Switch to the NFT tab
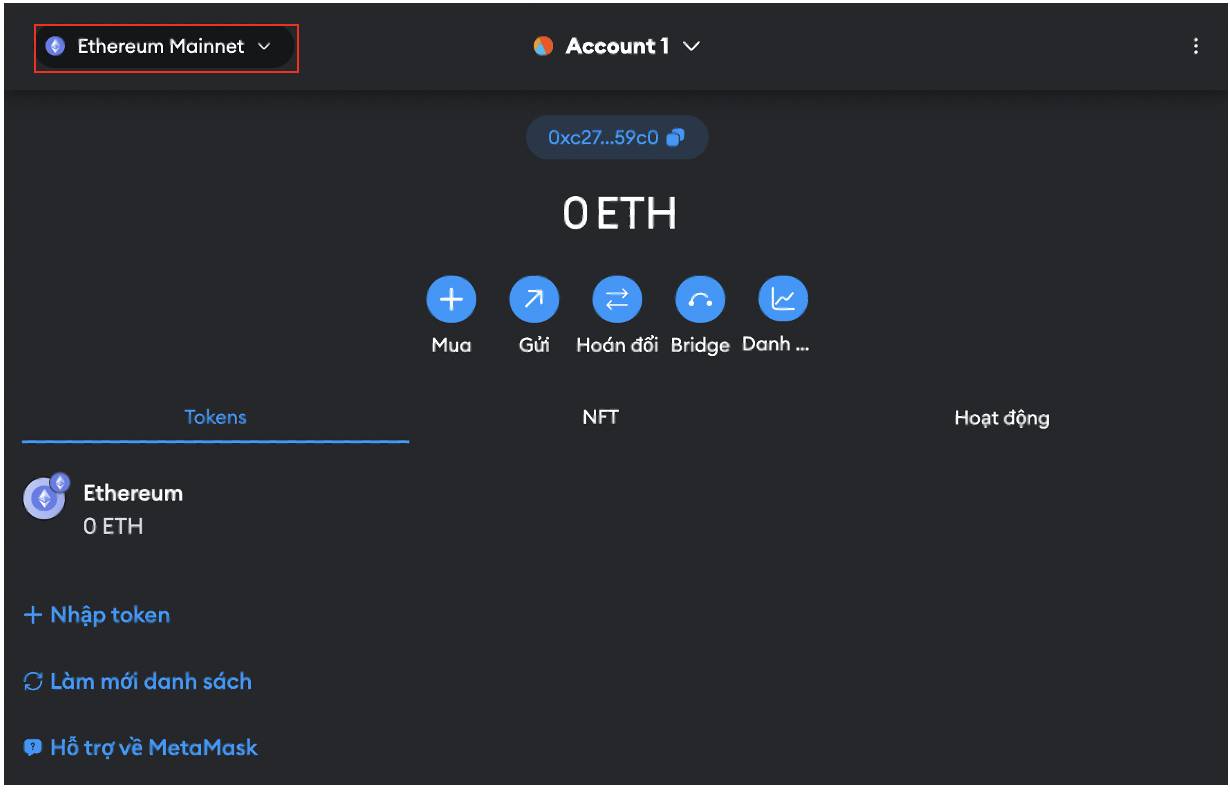The width and height of the screenshot is (1230, 792). click(x=600, y=417)
